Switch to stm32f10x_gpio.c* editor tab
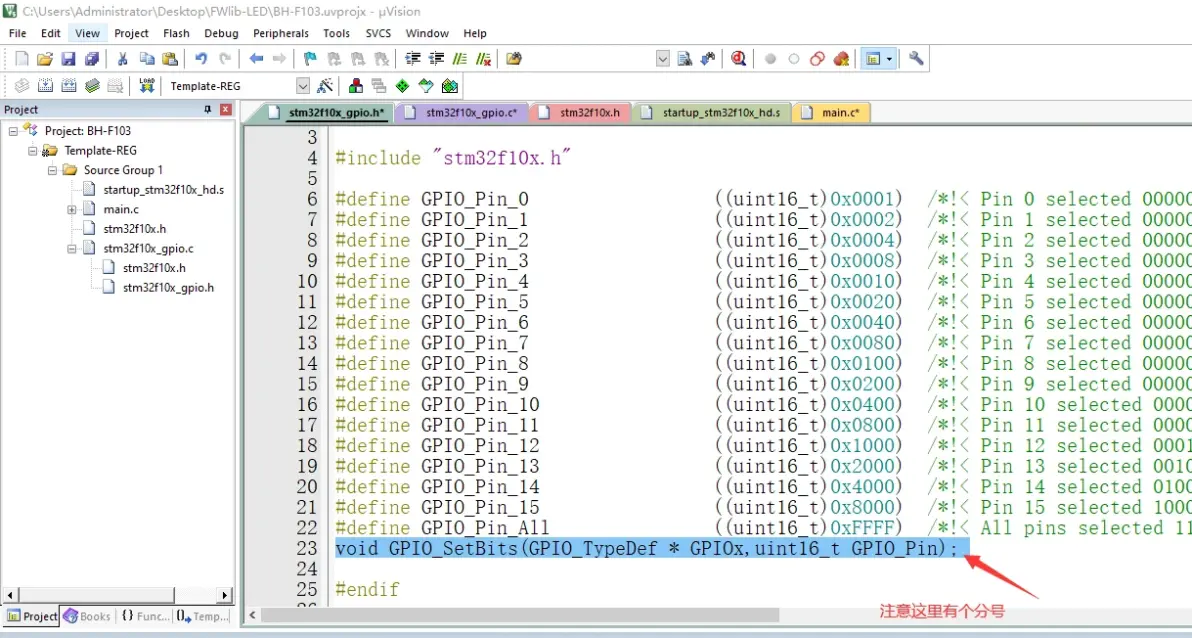This screenshot has width=1192, height=638. 462,113
